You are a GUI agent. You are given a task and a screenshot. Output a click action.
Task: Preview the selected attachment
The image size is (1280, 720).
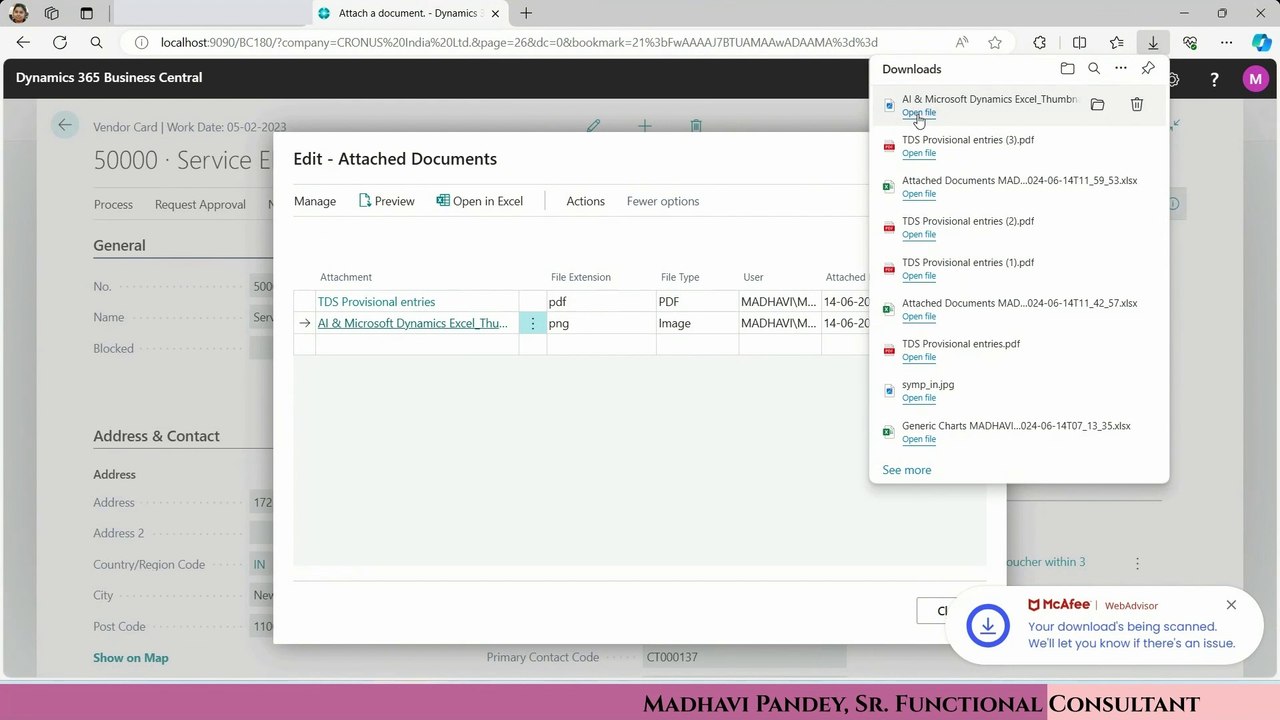(386, 201)
